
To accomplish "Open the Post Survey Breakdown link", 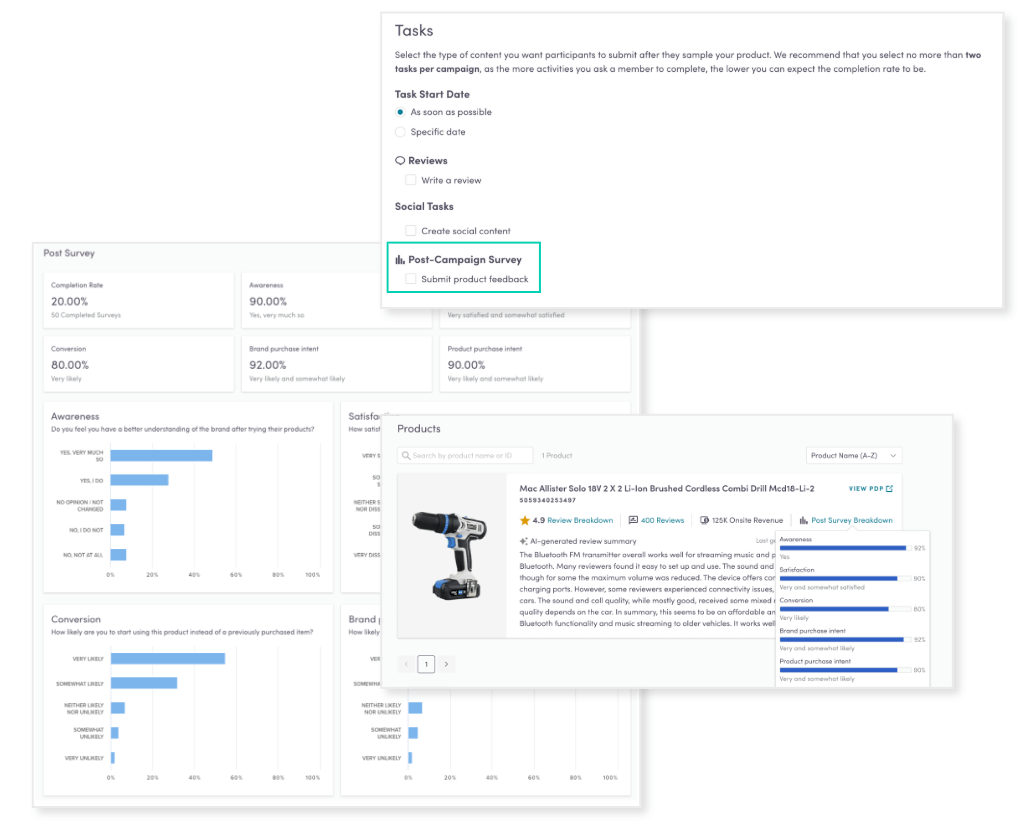I will pyautogui.click(x=852, y=520).
